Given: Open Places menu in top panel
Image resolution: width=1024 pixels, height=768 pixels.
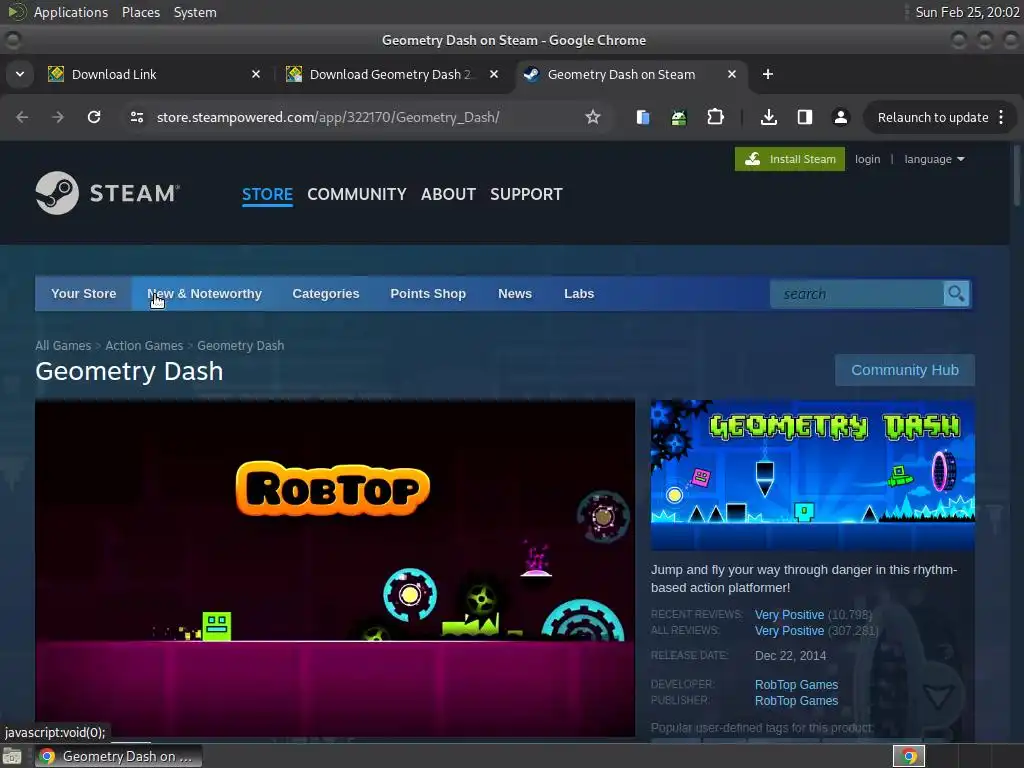Looking at the screenshot, I should coord(141,12).
